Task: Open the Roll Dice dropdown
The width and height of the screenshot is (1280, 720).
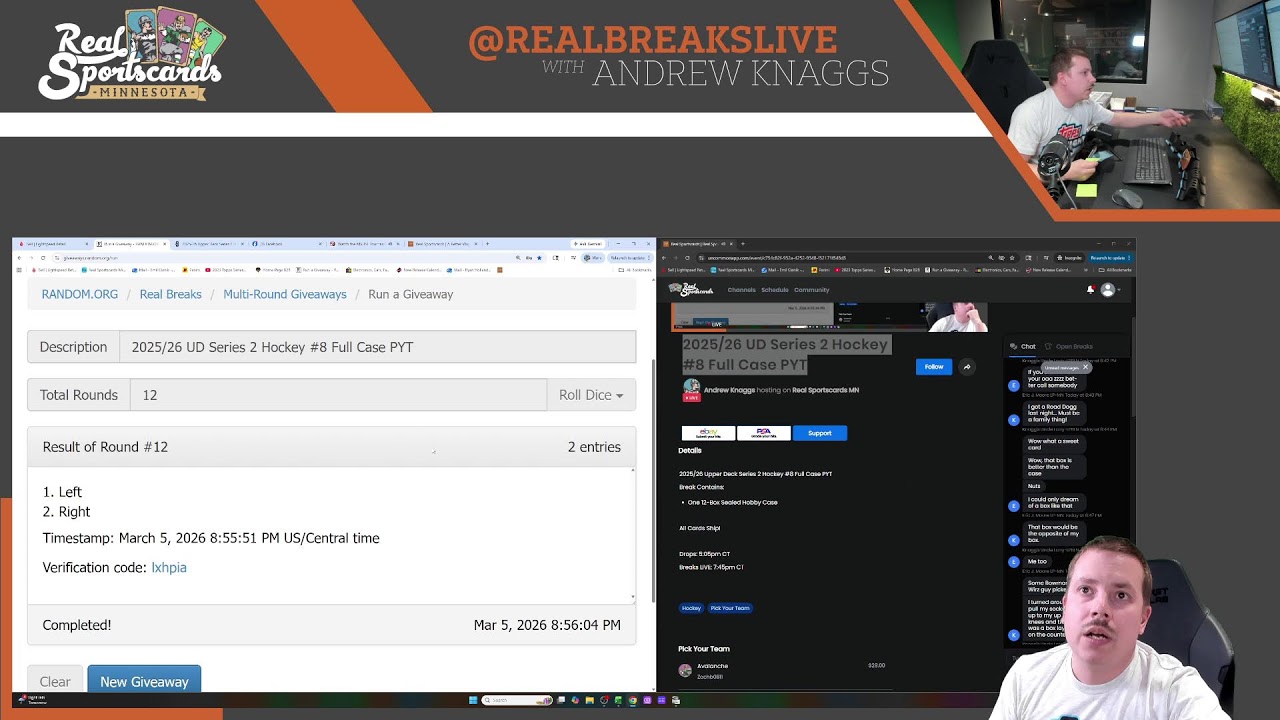Action: coord(591,395)
